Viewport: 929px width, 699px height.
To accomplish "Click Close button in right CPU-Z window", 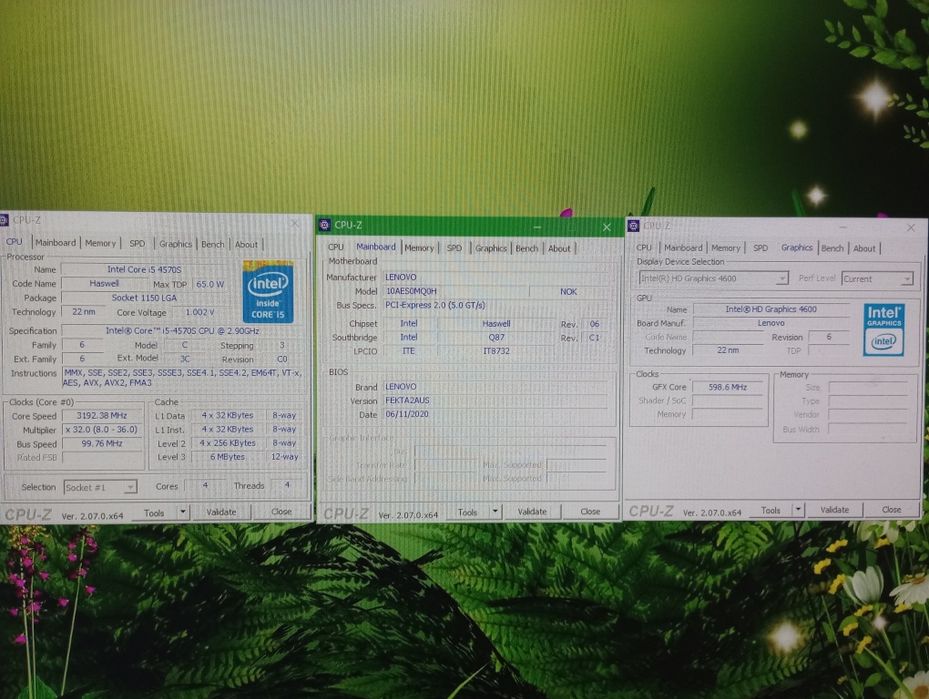I will (x=891, y=509).
